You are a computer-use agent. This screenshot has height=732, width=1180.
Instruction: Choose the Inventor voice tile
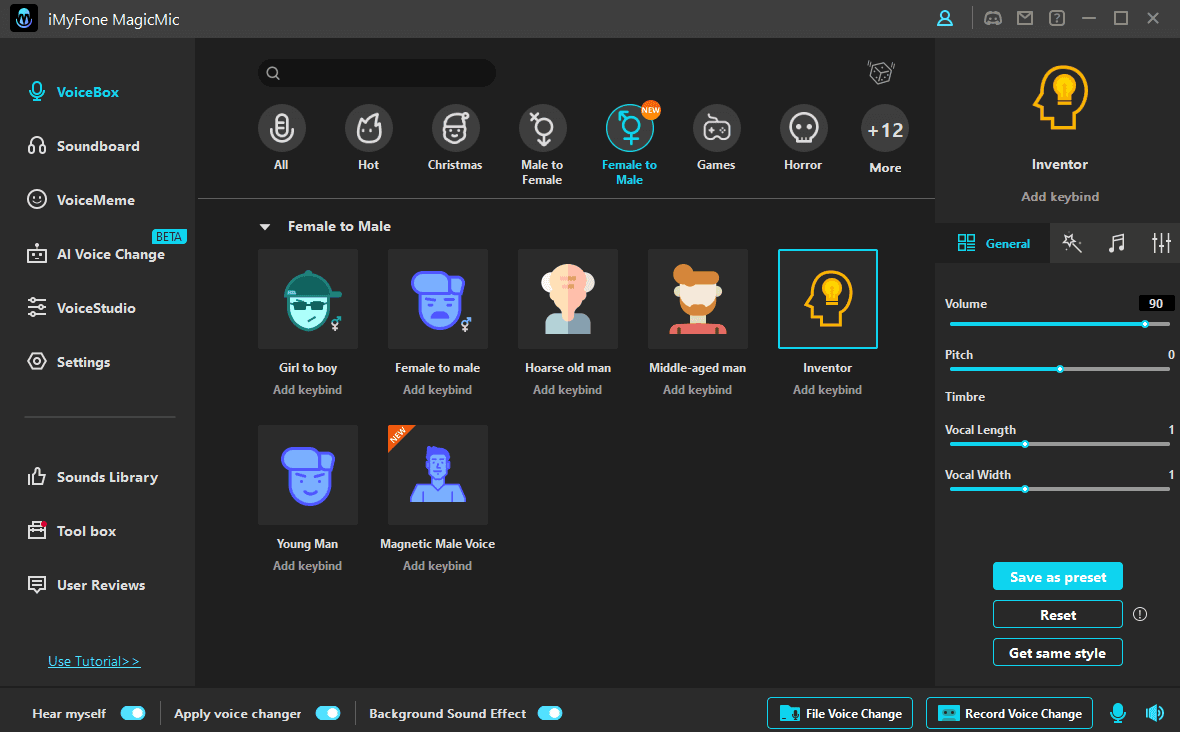[828, 299]
